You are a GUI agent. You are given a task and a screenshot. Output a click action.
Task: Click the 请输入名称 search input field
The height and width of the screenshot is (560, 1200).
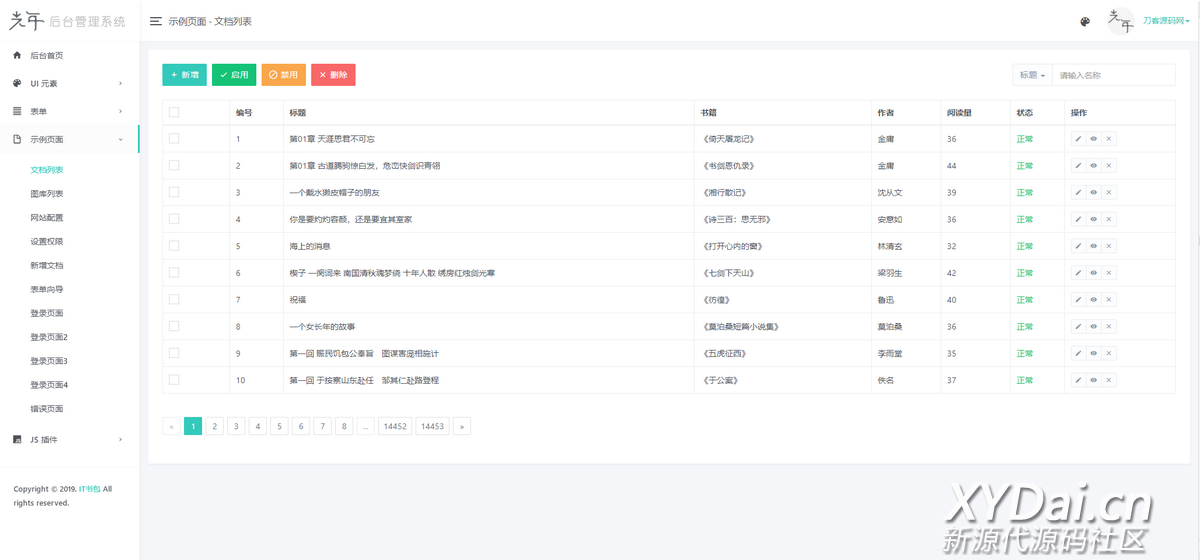[1113, 75]
